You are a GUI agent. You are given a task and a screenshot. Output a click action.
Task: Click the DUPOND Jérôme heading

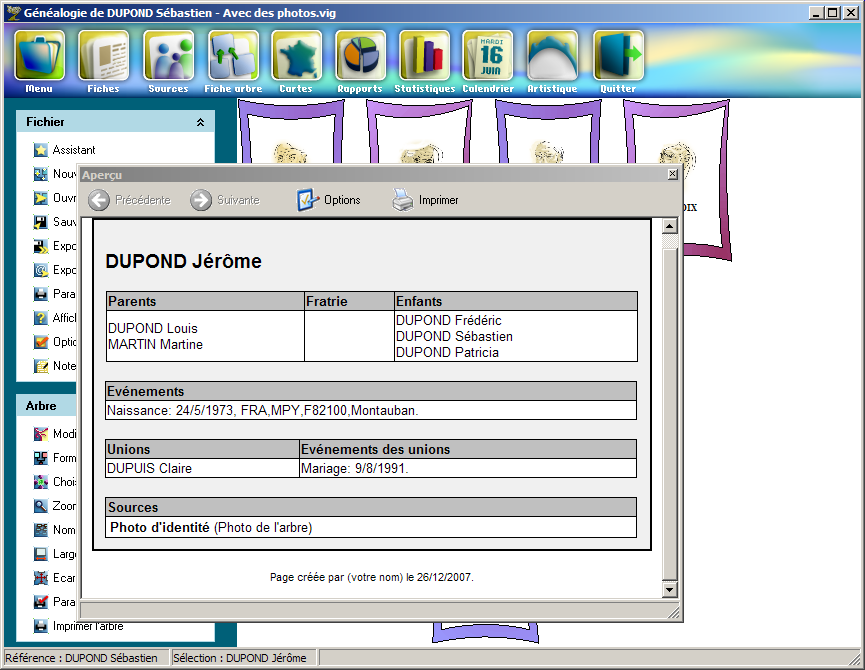[x=184, y=261]
